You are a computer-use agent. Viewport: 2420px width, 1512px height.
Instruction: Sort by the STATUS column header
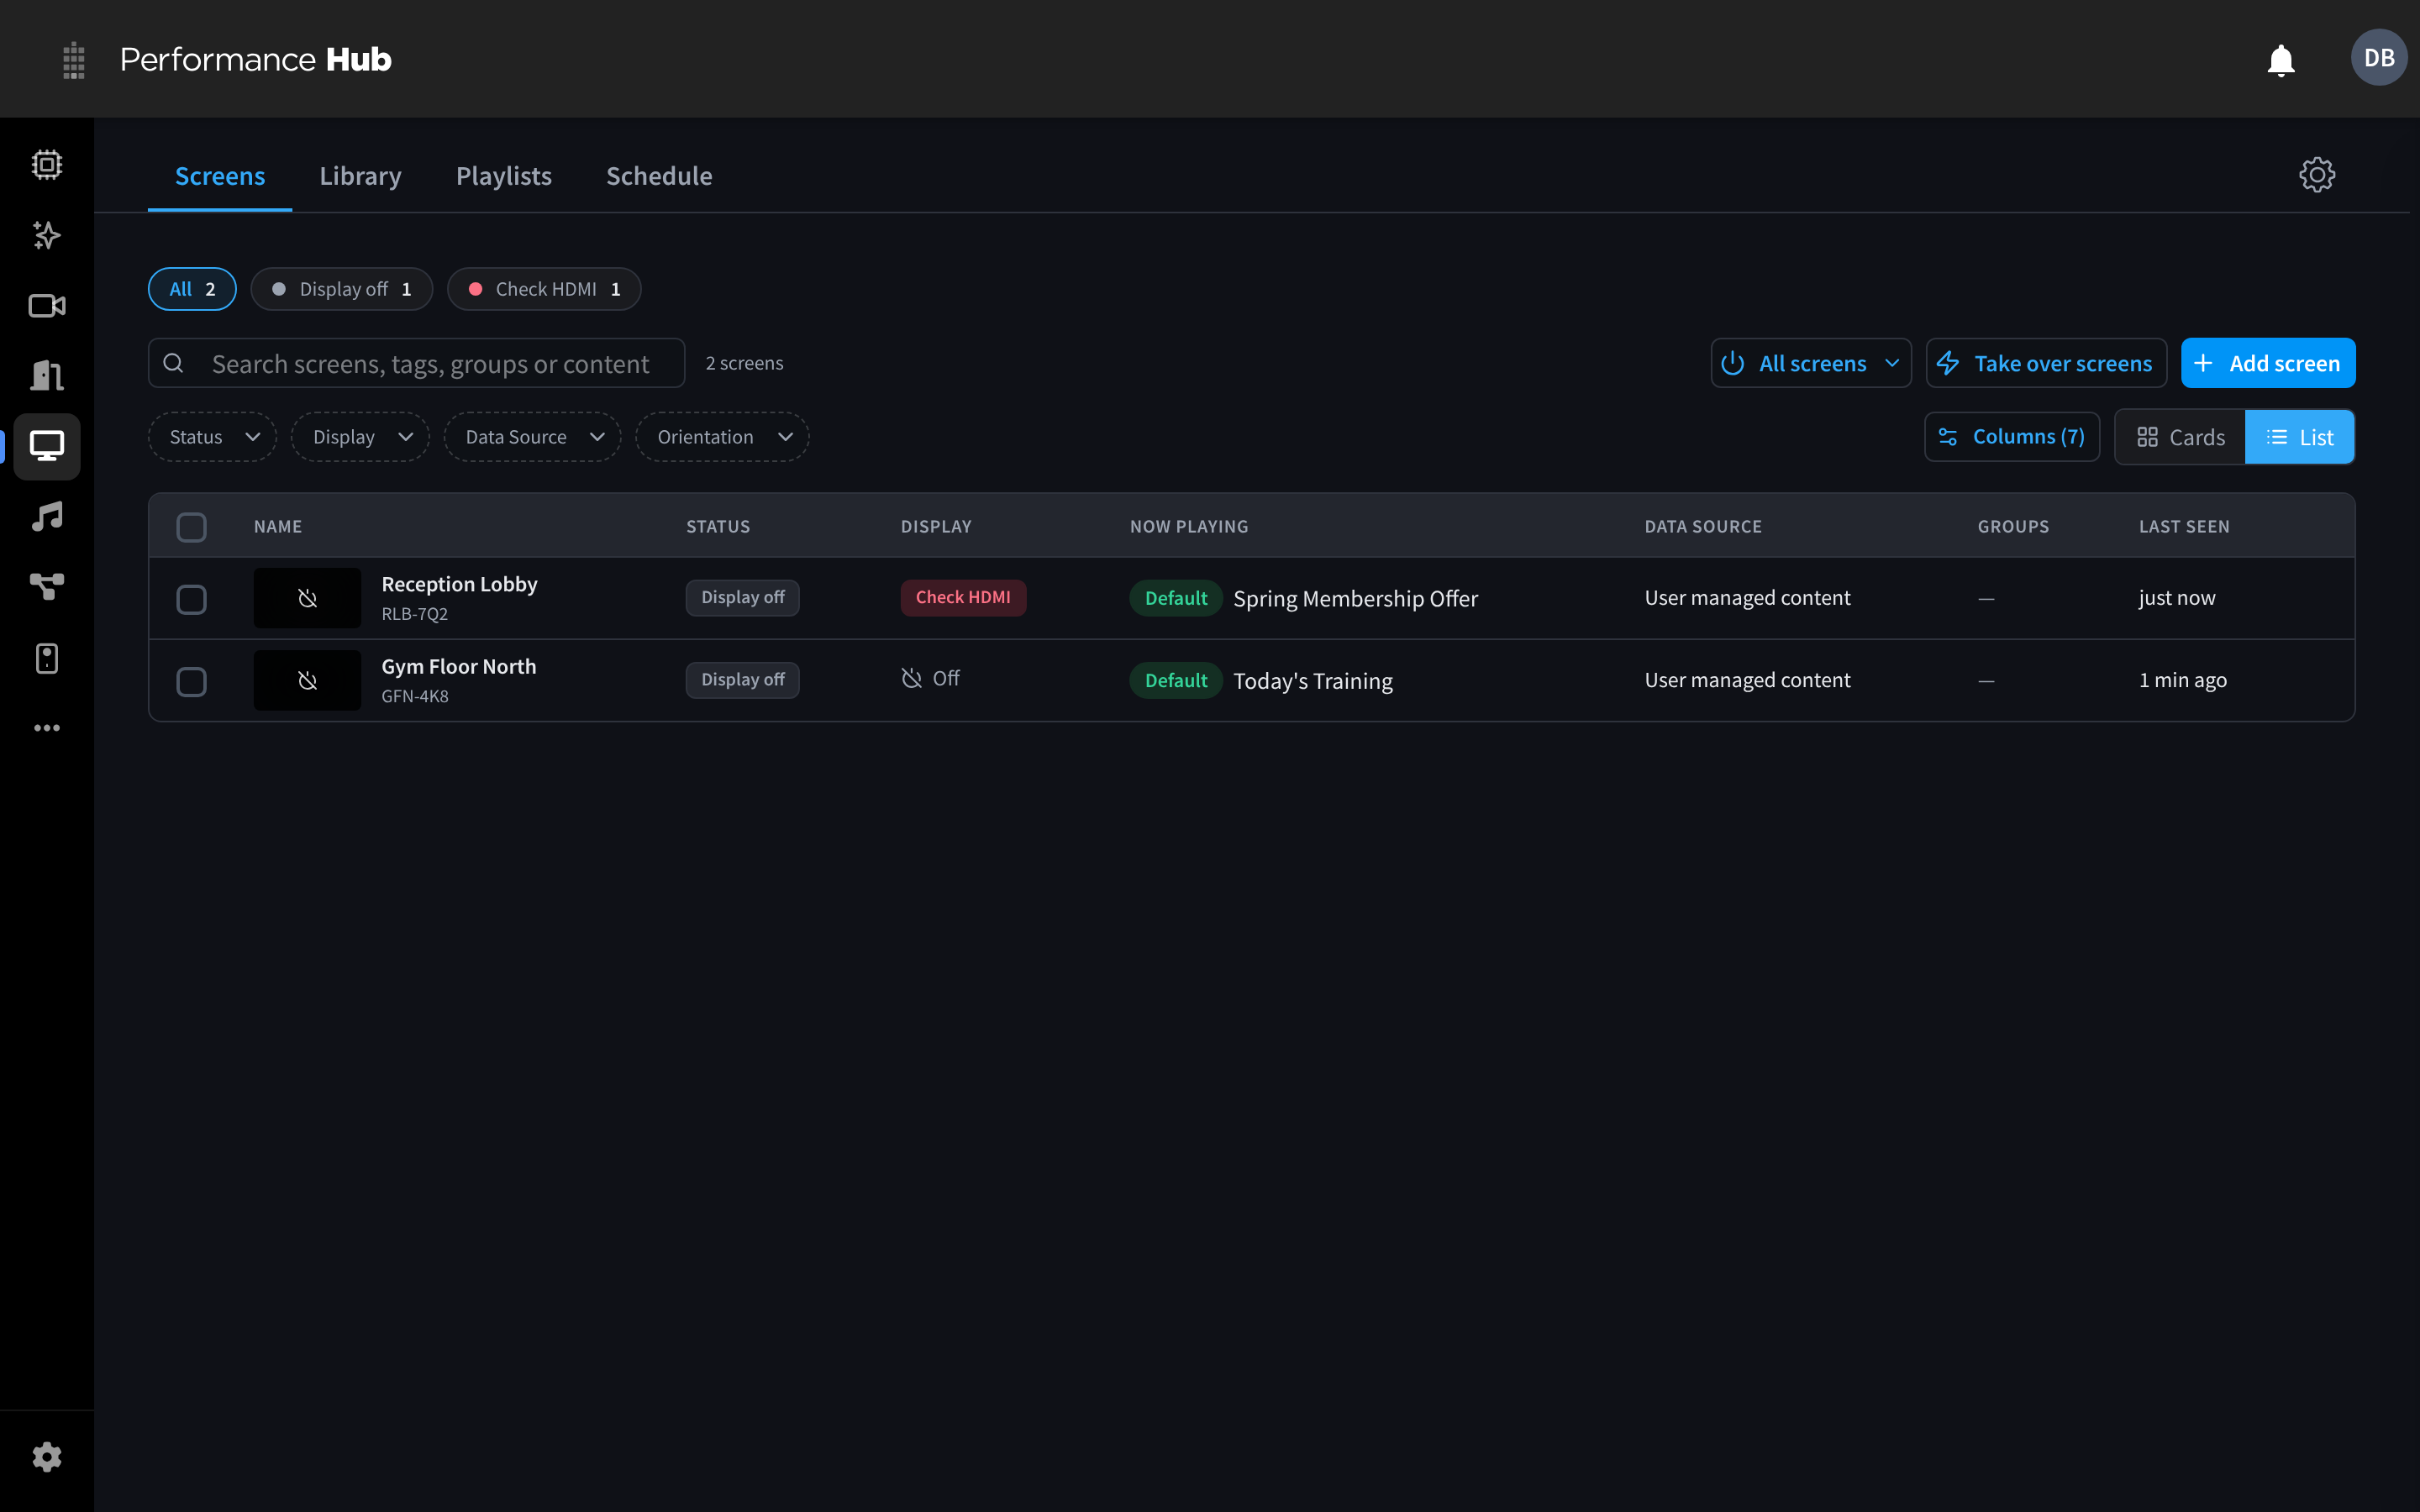[x=718, y=527]
